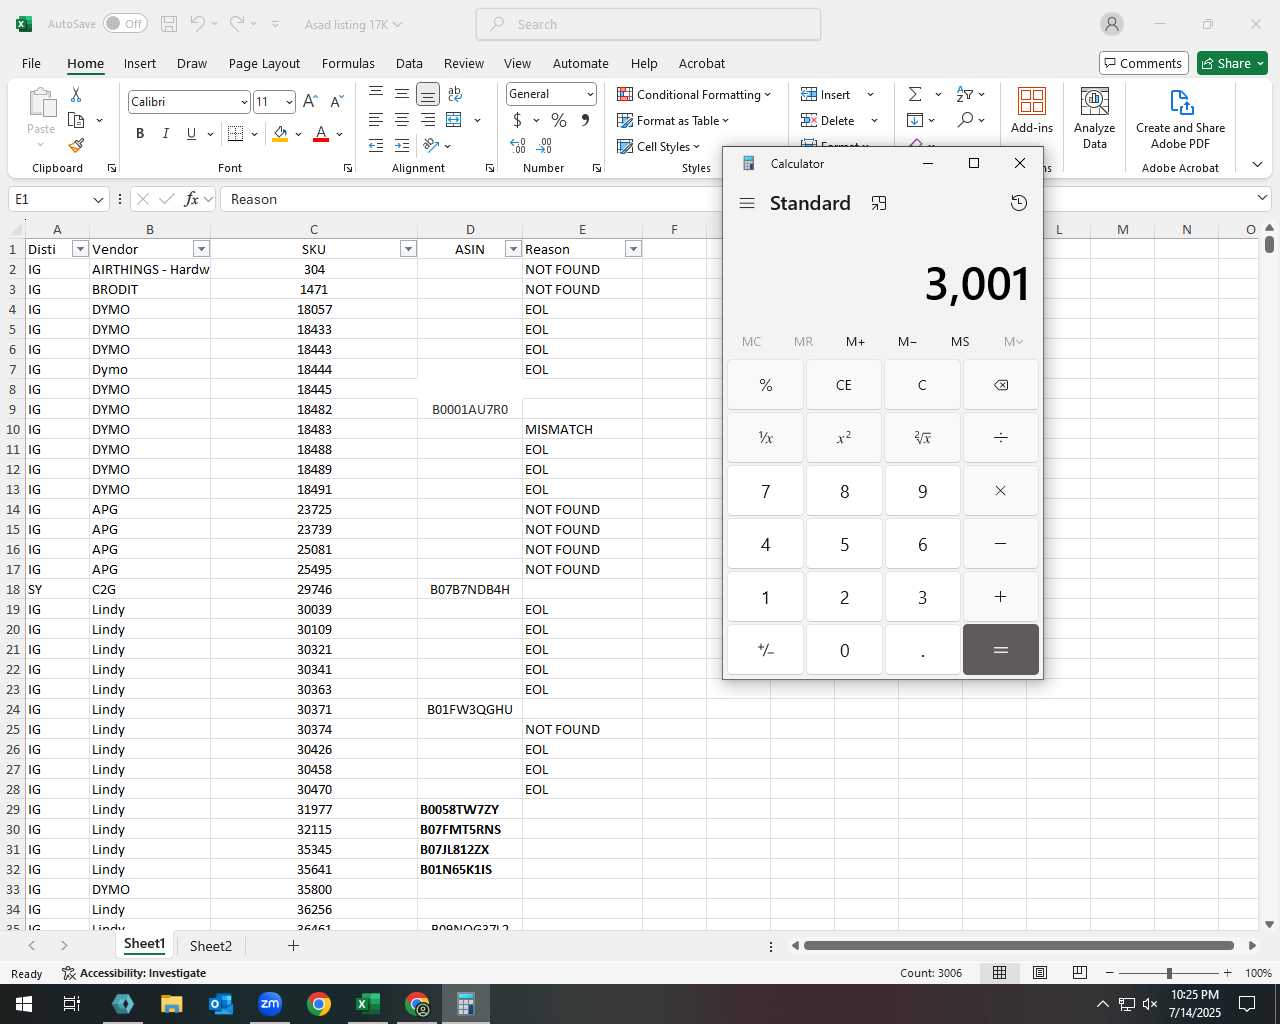Click Analyze Data button
This screenshot has height=1024, width=1280.
(1095, 118)
